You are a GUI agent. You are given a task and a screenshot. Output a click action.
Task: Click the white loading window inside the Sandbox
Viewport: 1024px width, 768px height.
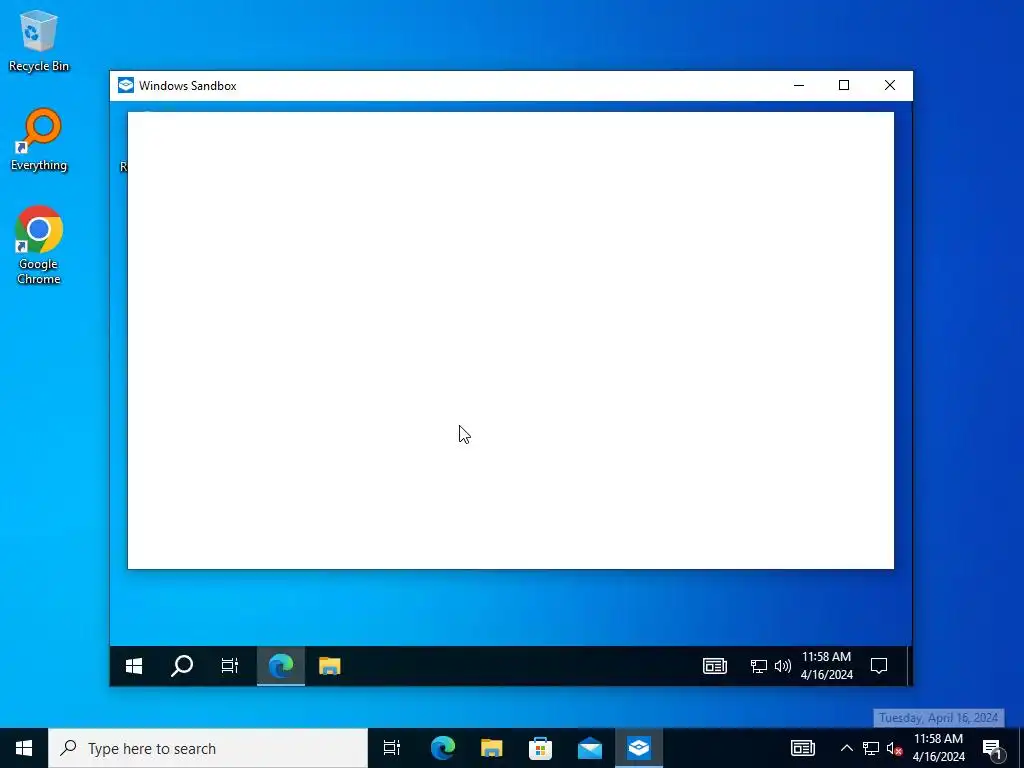point(511,340)
